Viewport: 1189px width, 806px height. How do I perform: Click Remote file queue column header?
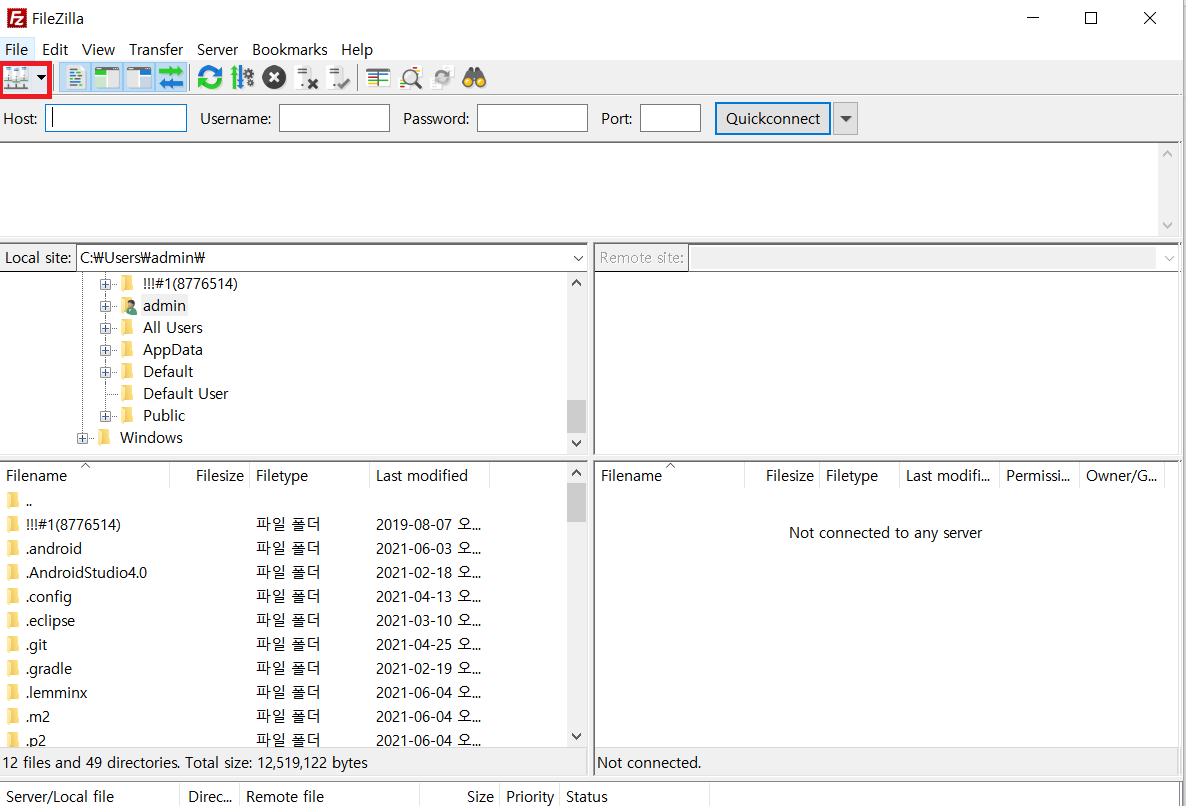pos(329,796)
